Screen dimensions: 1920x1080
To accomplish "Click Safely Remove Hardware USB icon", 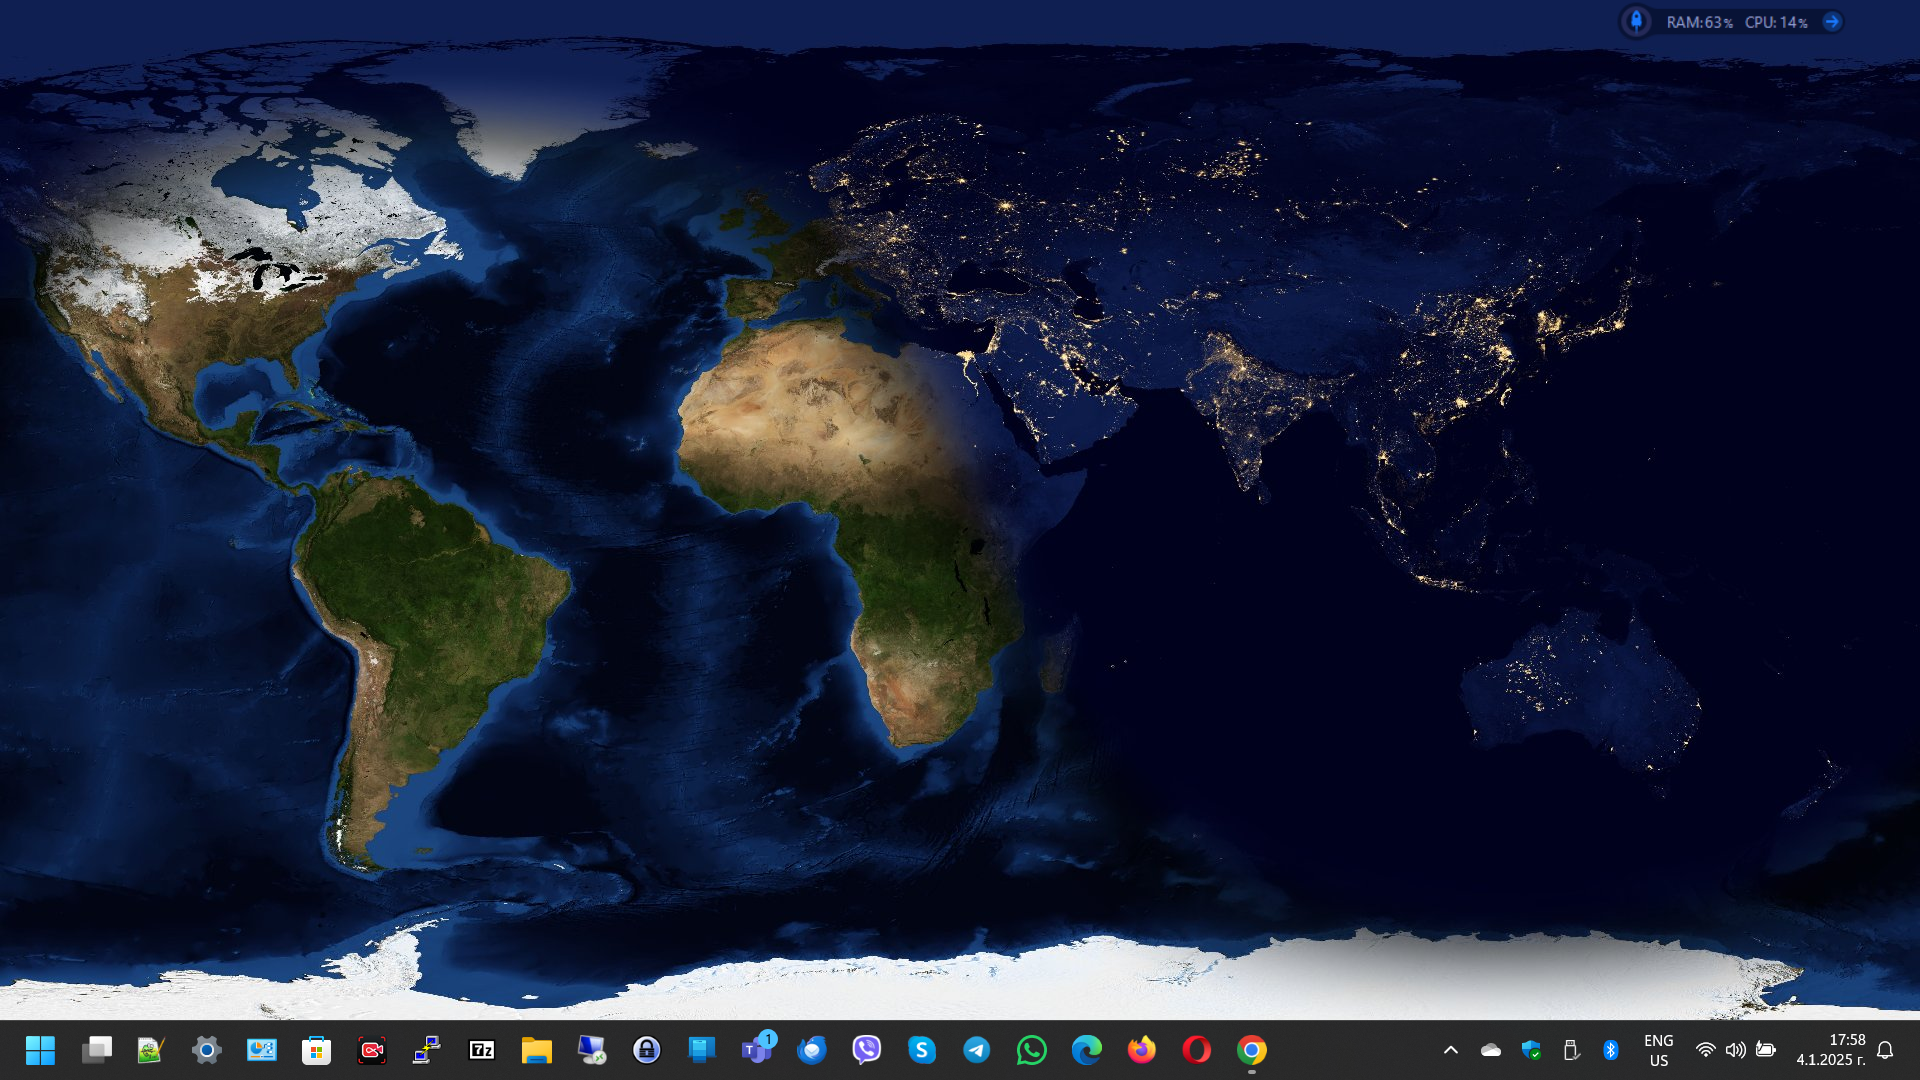I will pyautogui.click(x=1571, y=1050).
